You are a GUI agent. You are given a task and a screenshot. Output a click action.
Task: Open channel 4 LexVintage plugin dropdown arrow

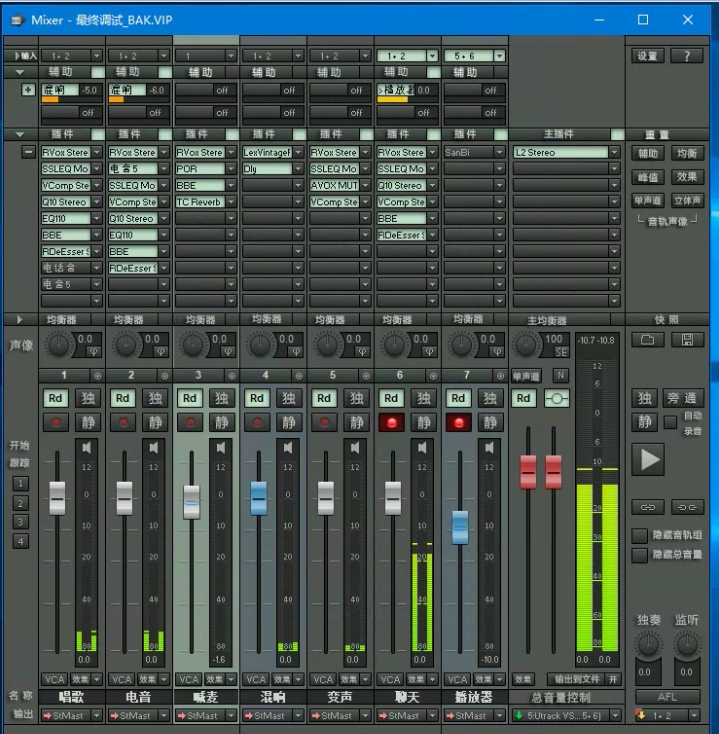pos(298,153)
